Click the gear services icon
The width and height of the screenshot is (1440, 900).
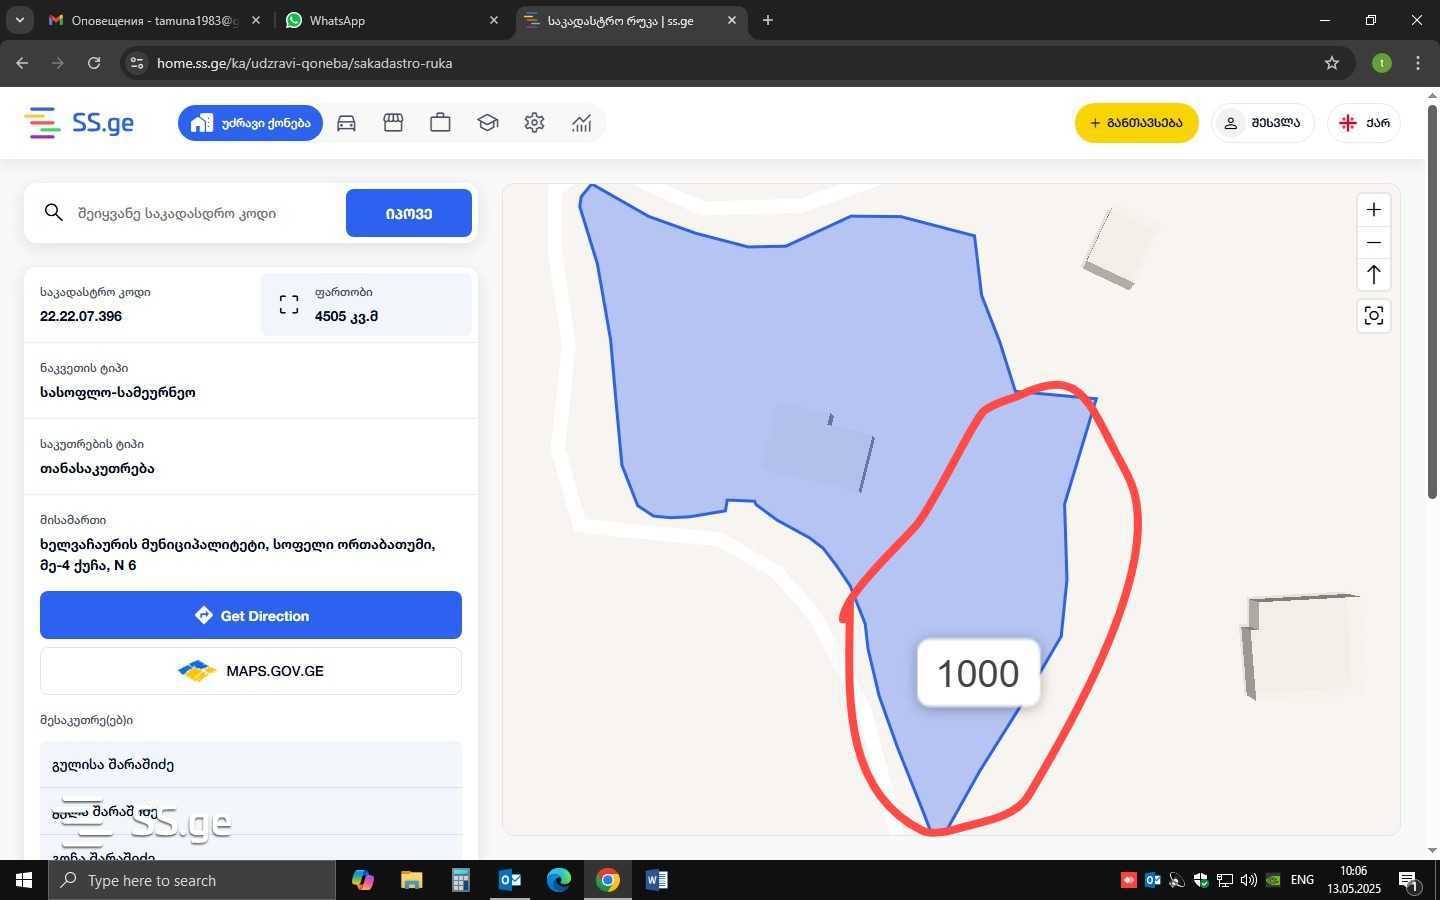[x=534, y=123]
